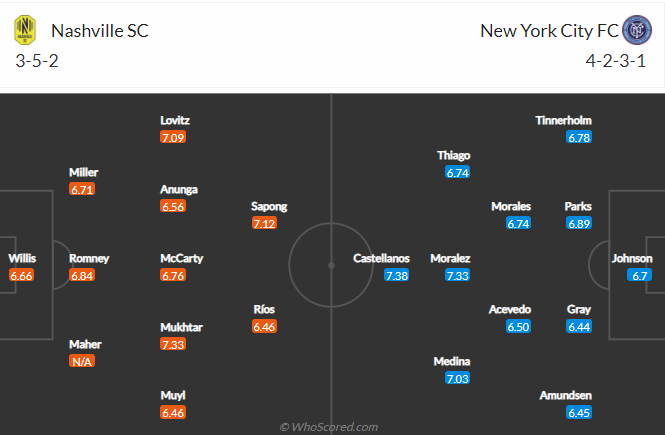Viewport: 665px width, 435px height.
Task: Click Johnson's 6.7 rating badge
Action: [640, 276]
